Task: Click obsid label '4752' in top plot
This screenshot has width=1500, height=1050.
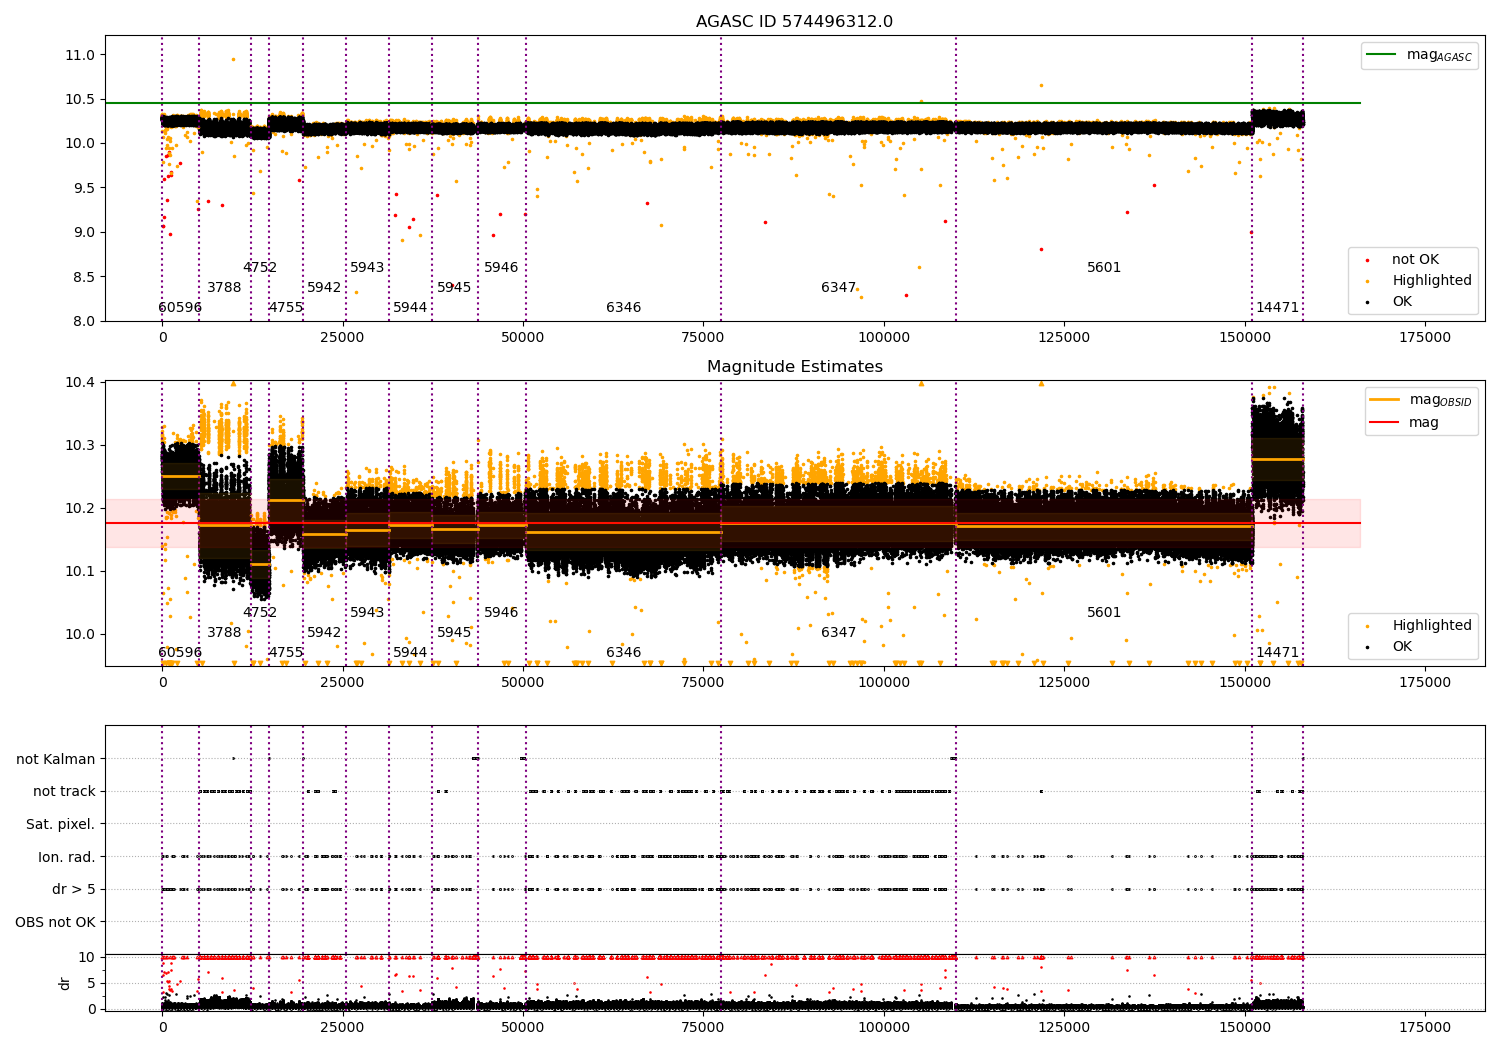Action: pos(260,267)
